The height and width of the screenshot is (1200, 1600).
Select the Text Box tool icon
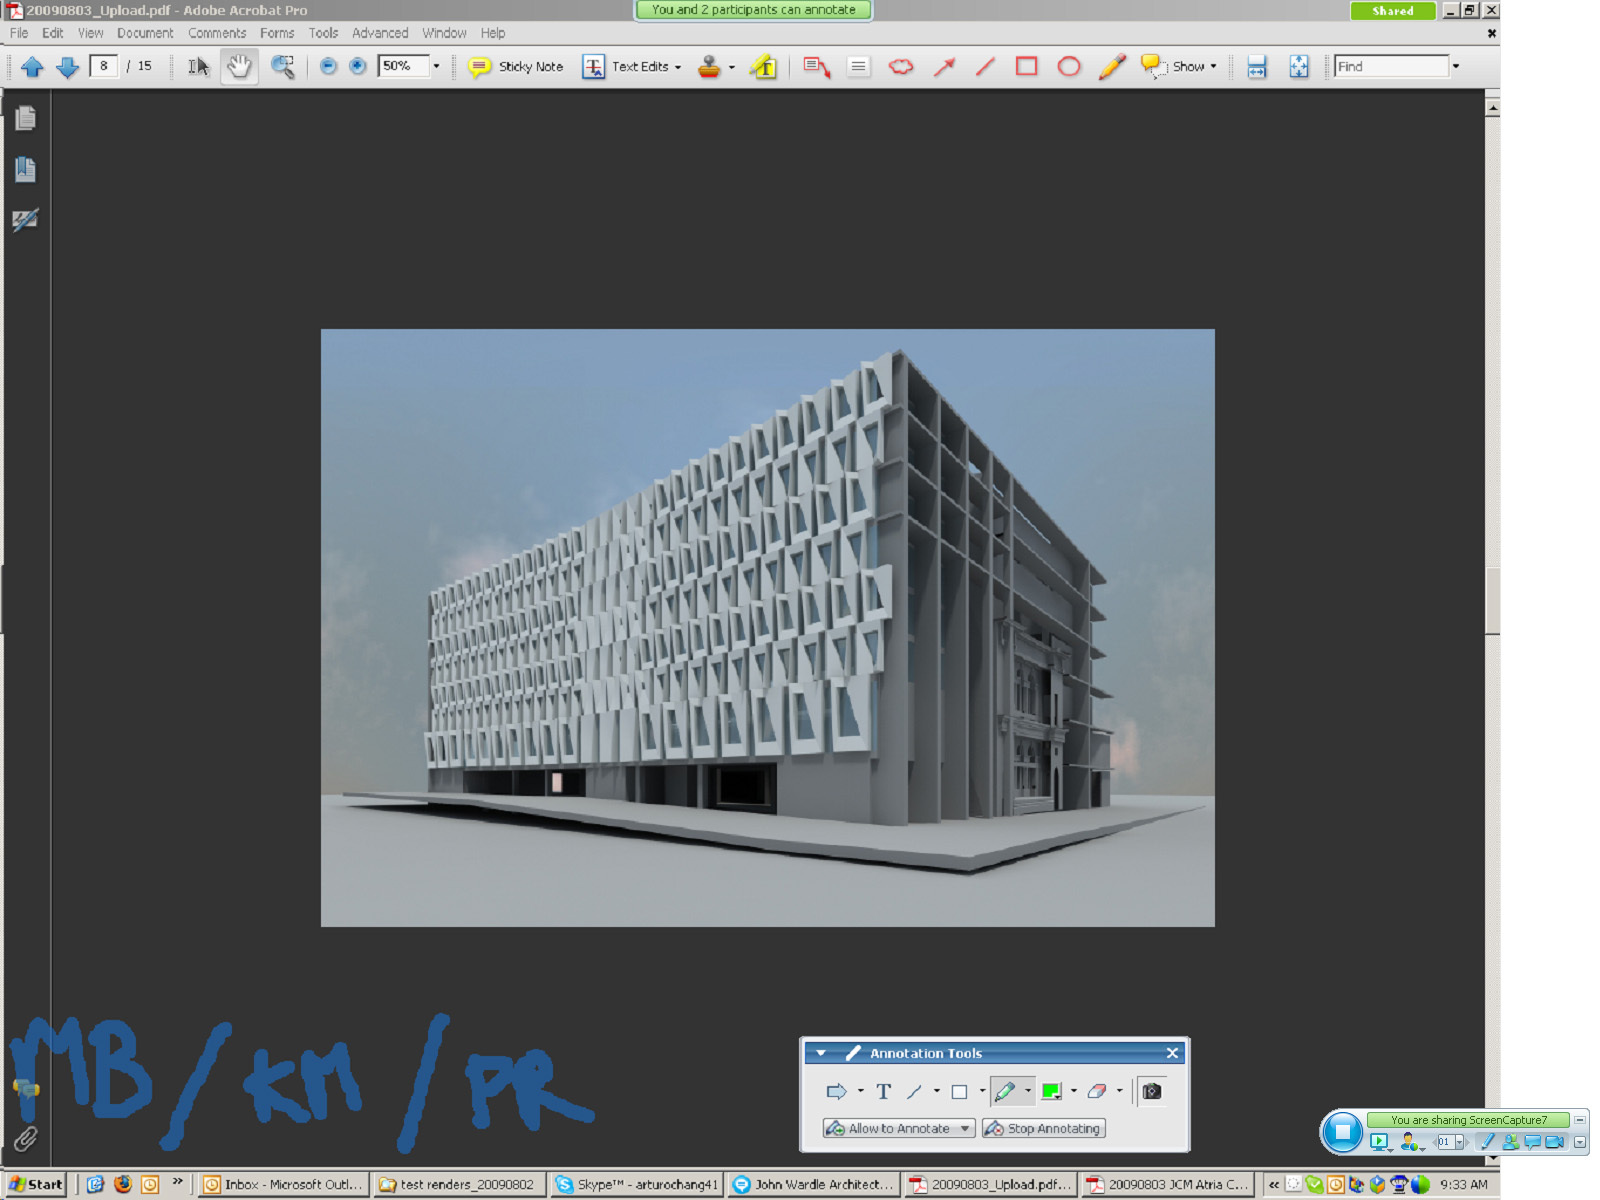(x=858, y=67)
